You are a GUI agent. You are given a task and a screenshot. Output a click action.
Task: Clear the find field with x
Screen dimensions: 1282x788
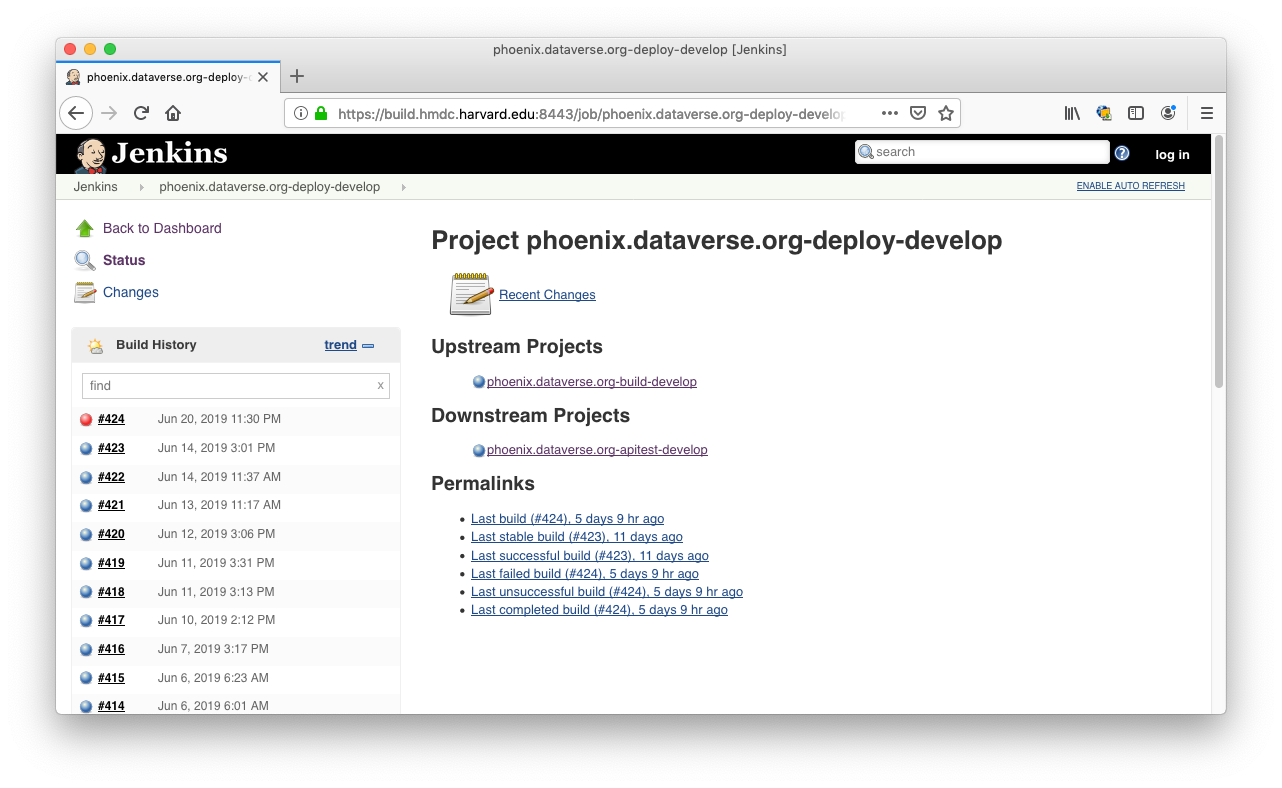pyautogui.click(x=380, y=386)
